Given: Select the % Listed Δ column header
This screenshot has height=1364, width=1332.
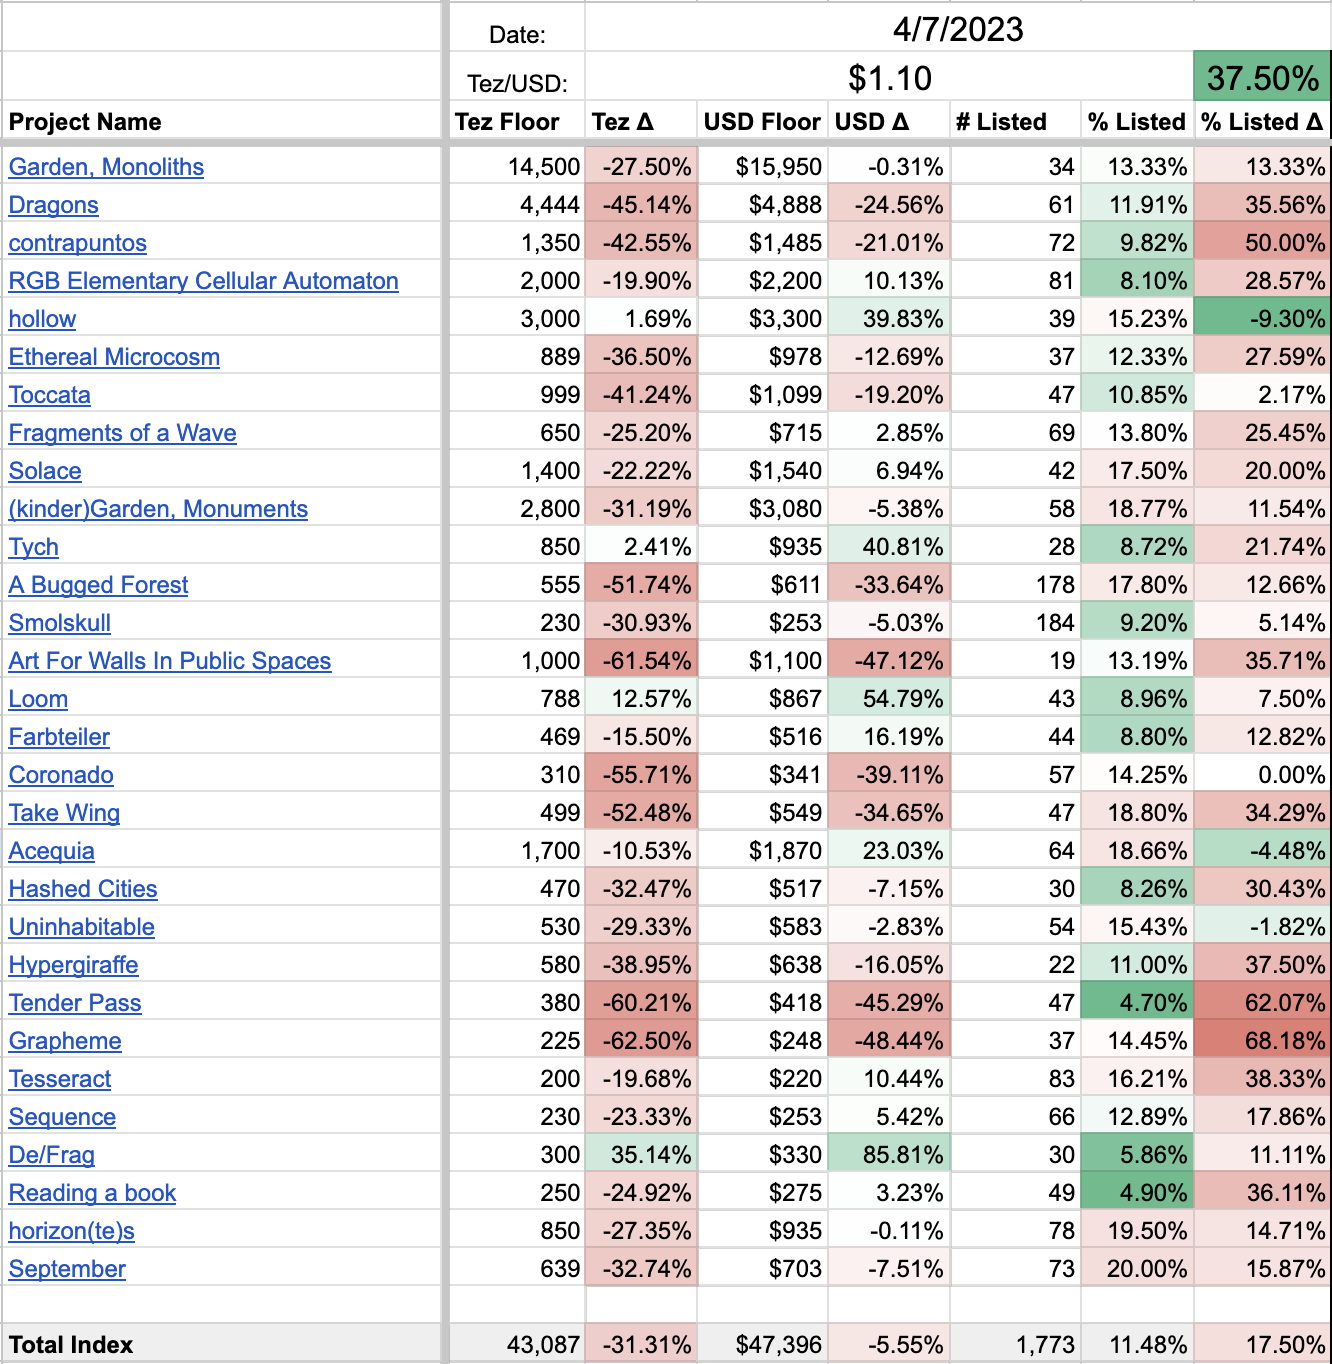Looking at the screenshot, I should point(1261,122).
